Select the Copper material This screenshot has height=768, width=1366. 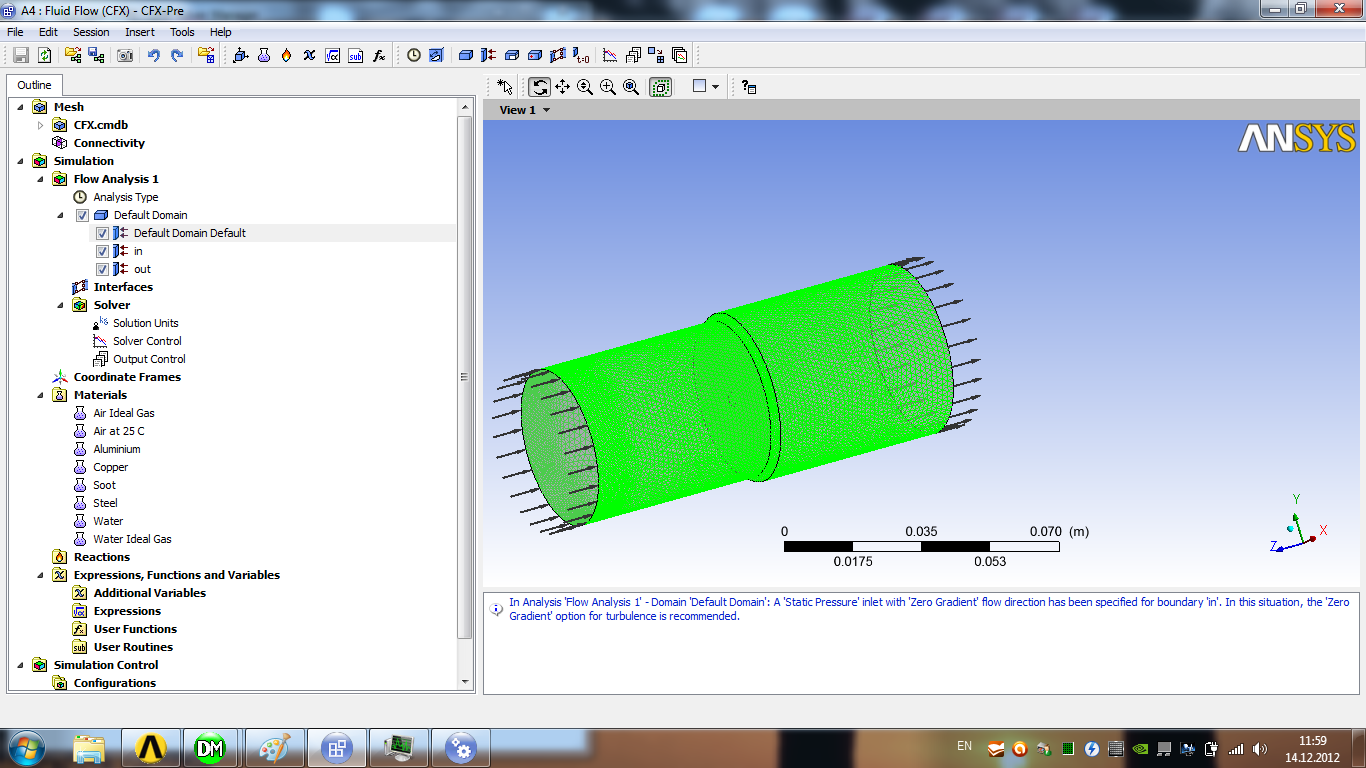point(111,467)
